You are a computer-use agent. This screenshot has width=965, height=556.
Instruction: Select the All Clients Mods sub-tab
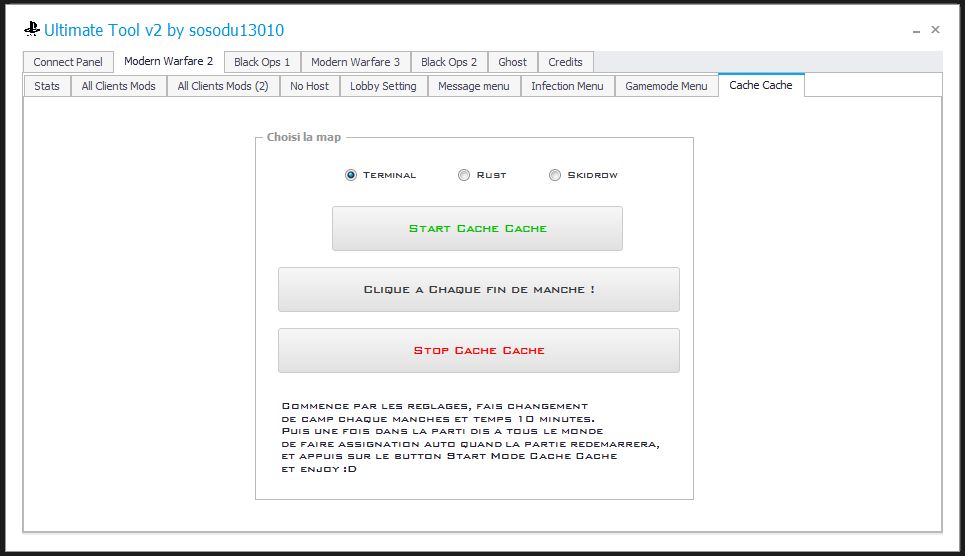119,86
